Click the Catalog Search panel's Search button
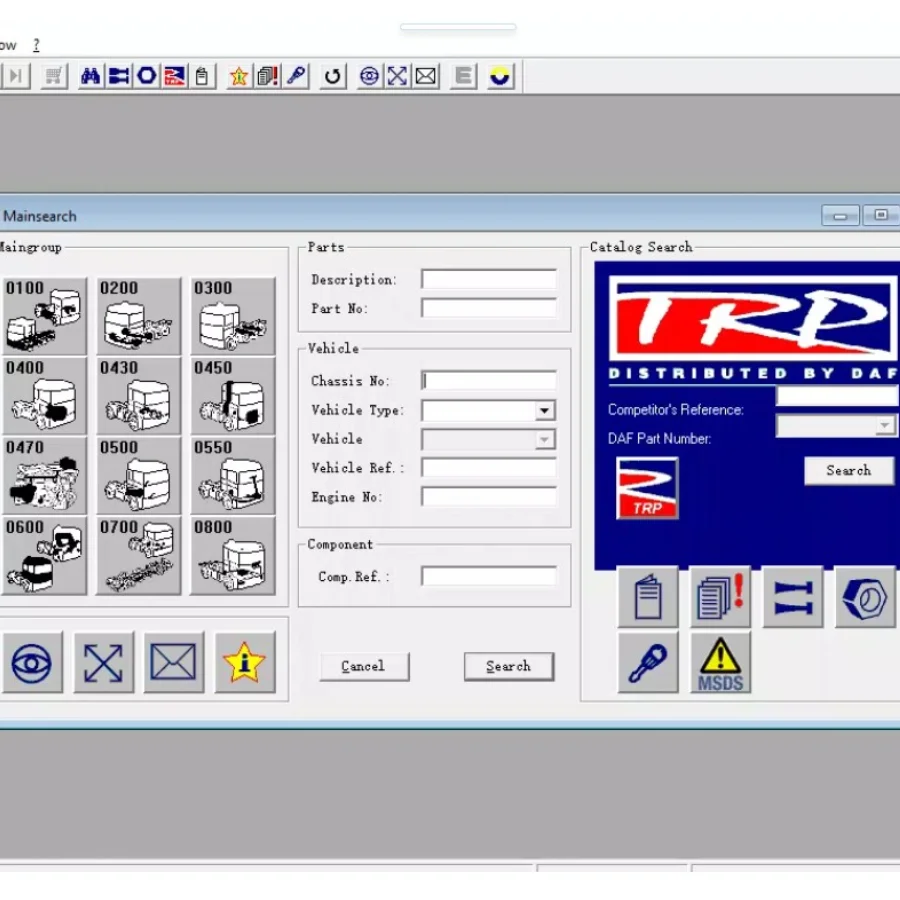 click(x=849, y=471)
